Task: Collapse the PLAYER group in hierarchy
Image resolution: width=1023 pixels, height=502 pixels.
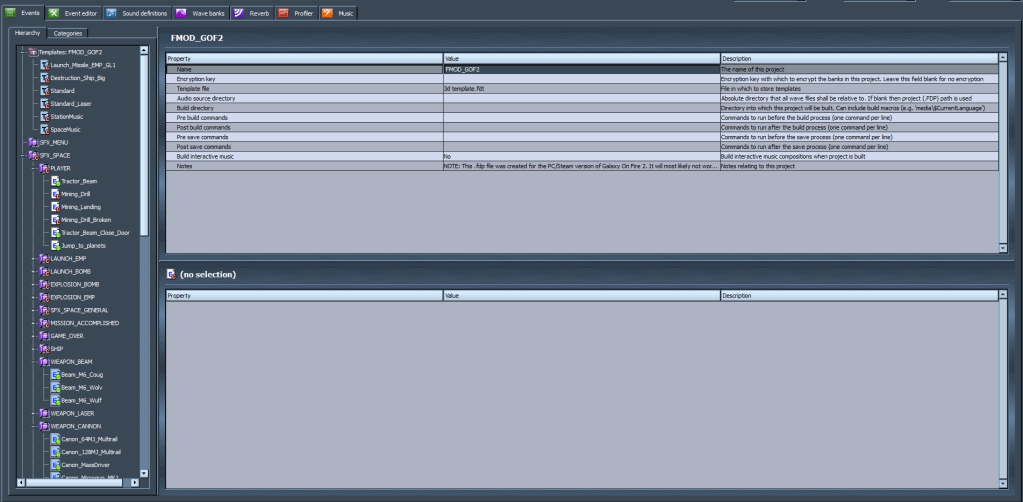Action: pyautogui.click(x=33, y=168)
